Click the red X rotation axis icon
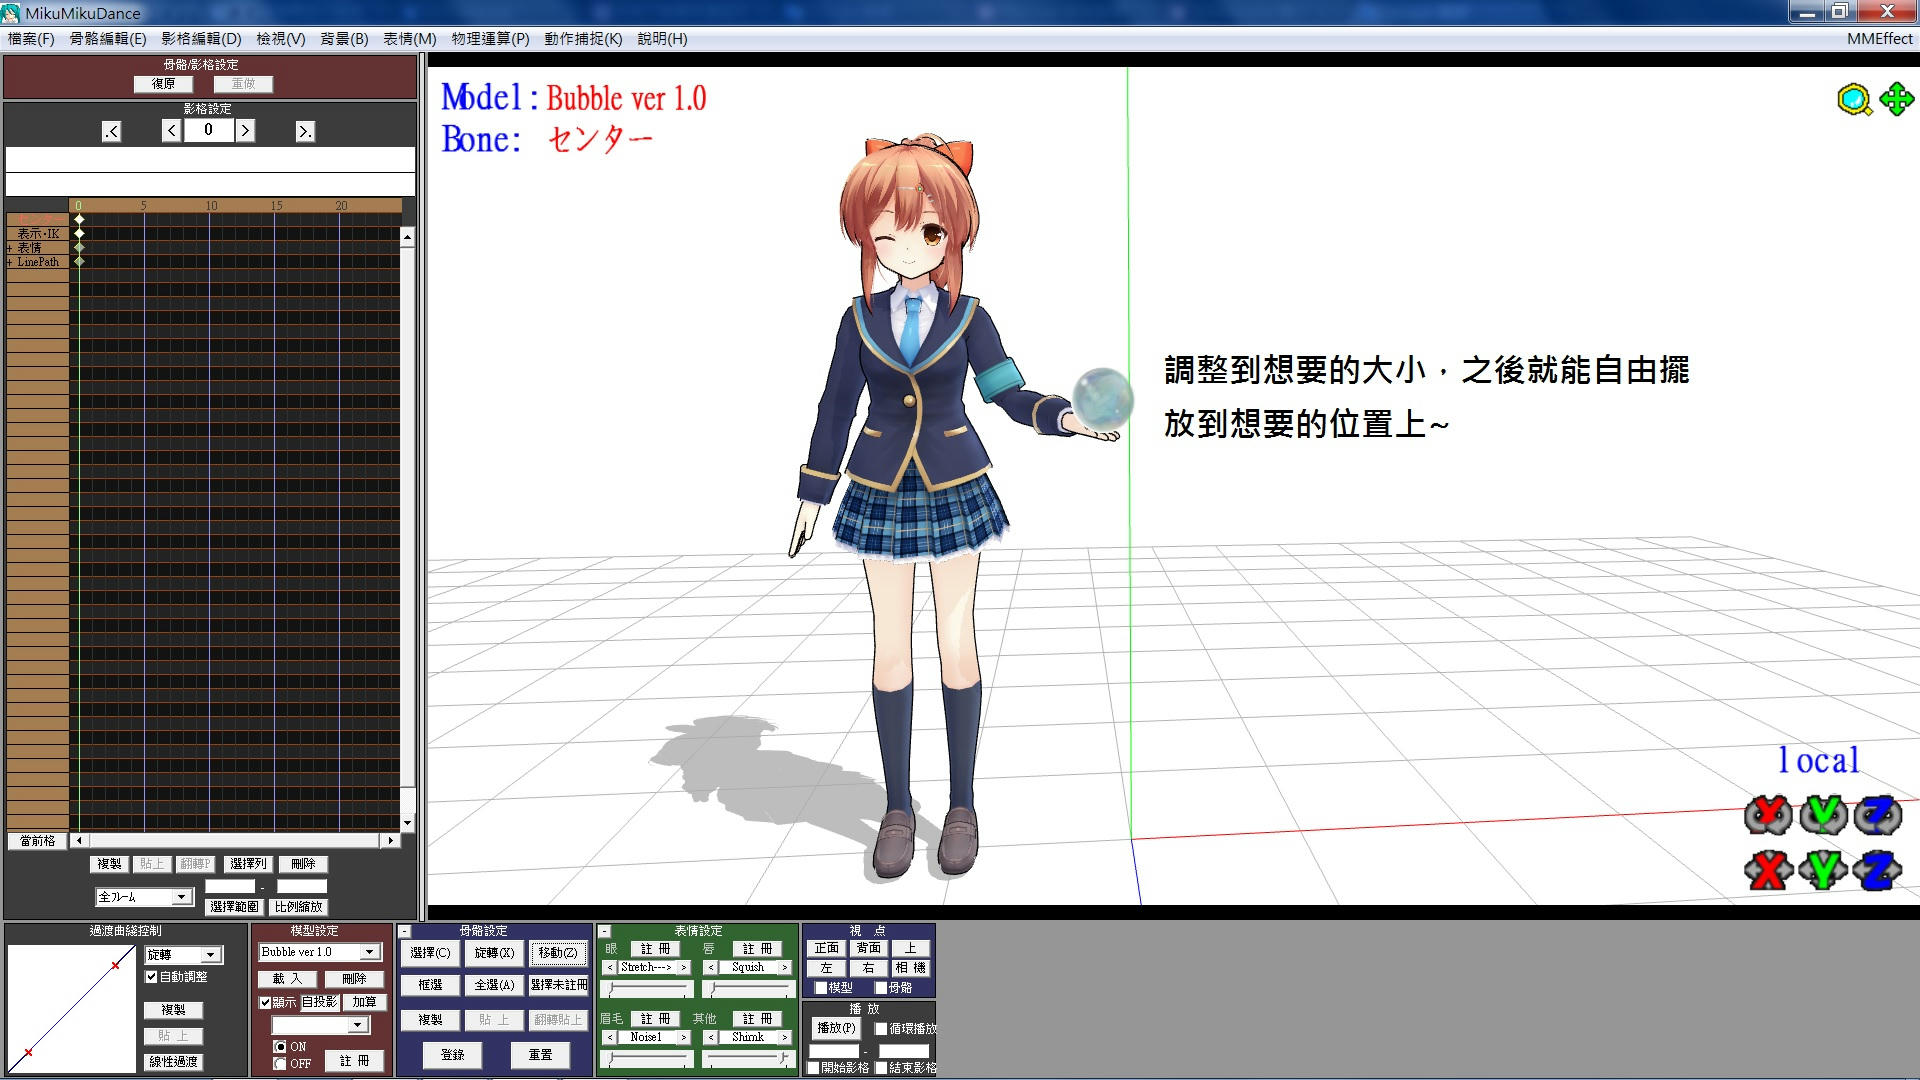The image size is (1920, 1080). click(1768, 815)
